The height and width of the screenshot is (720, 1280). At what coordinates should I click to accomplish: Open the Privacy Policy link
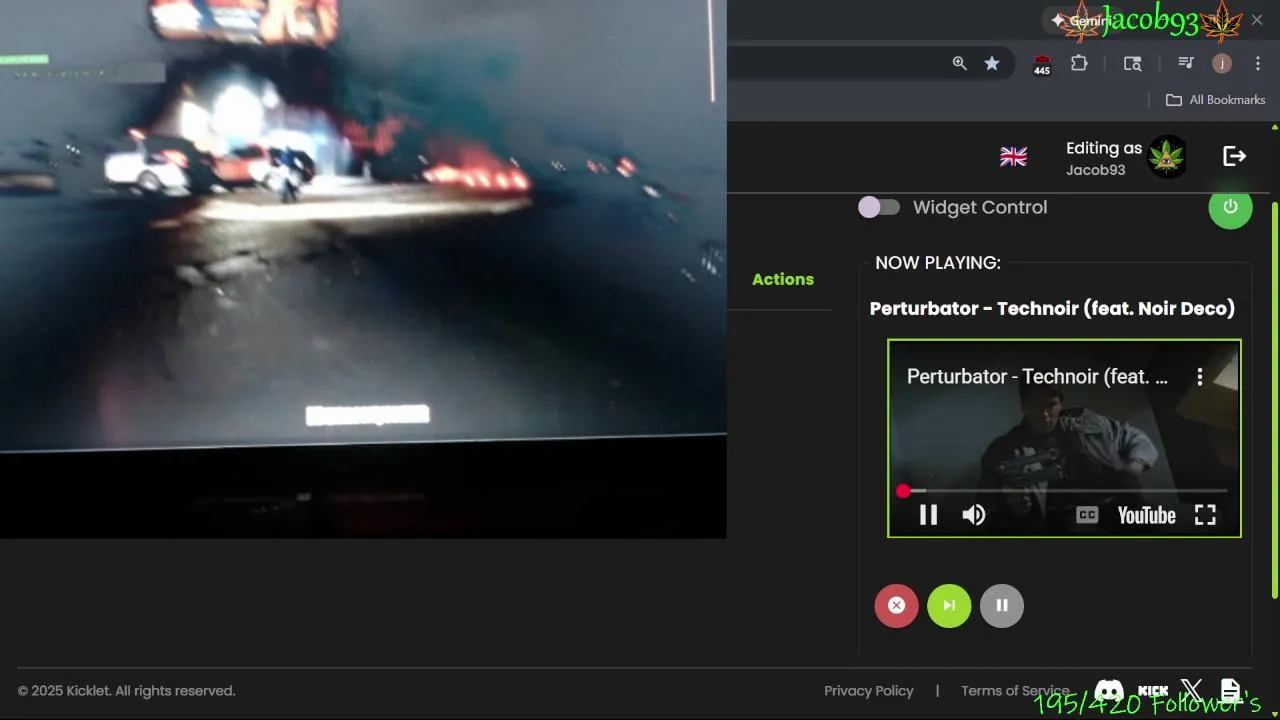pos(869,691)
